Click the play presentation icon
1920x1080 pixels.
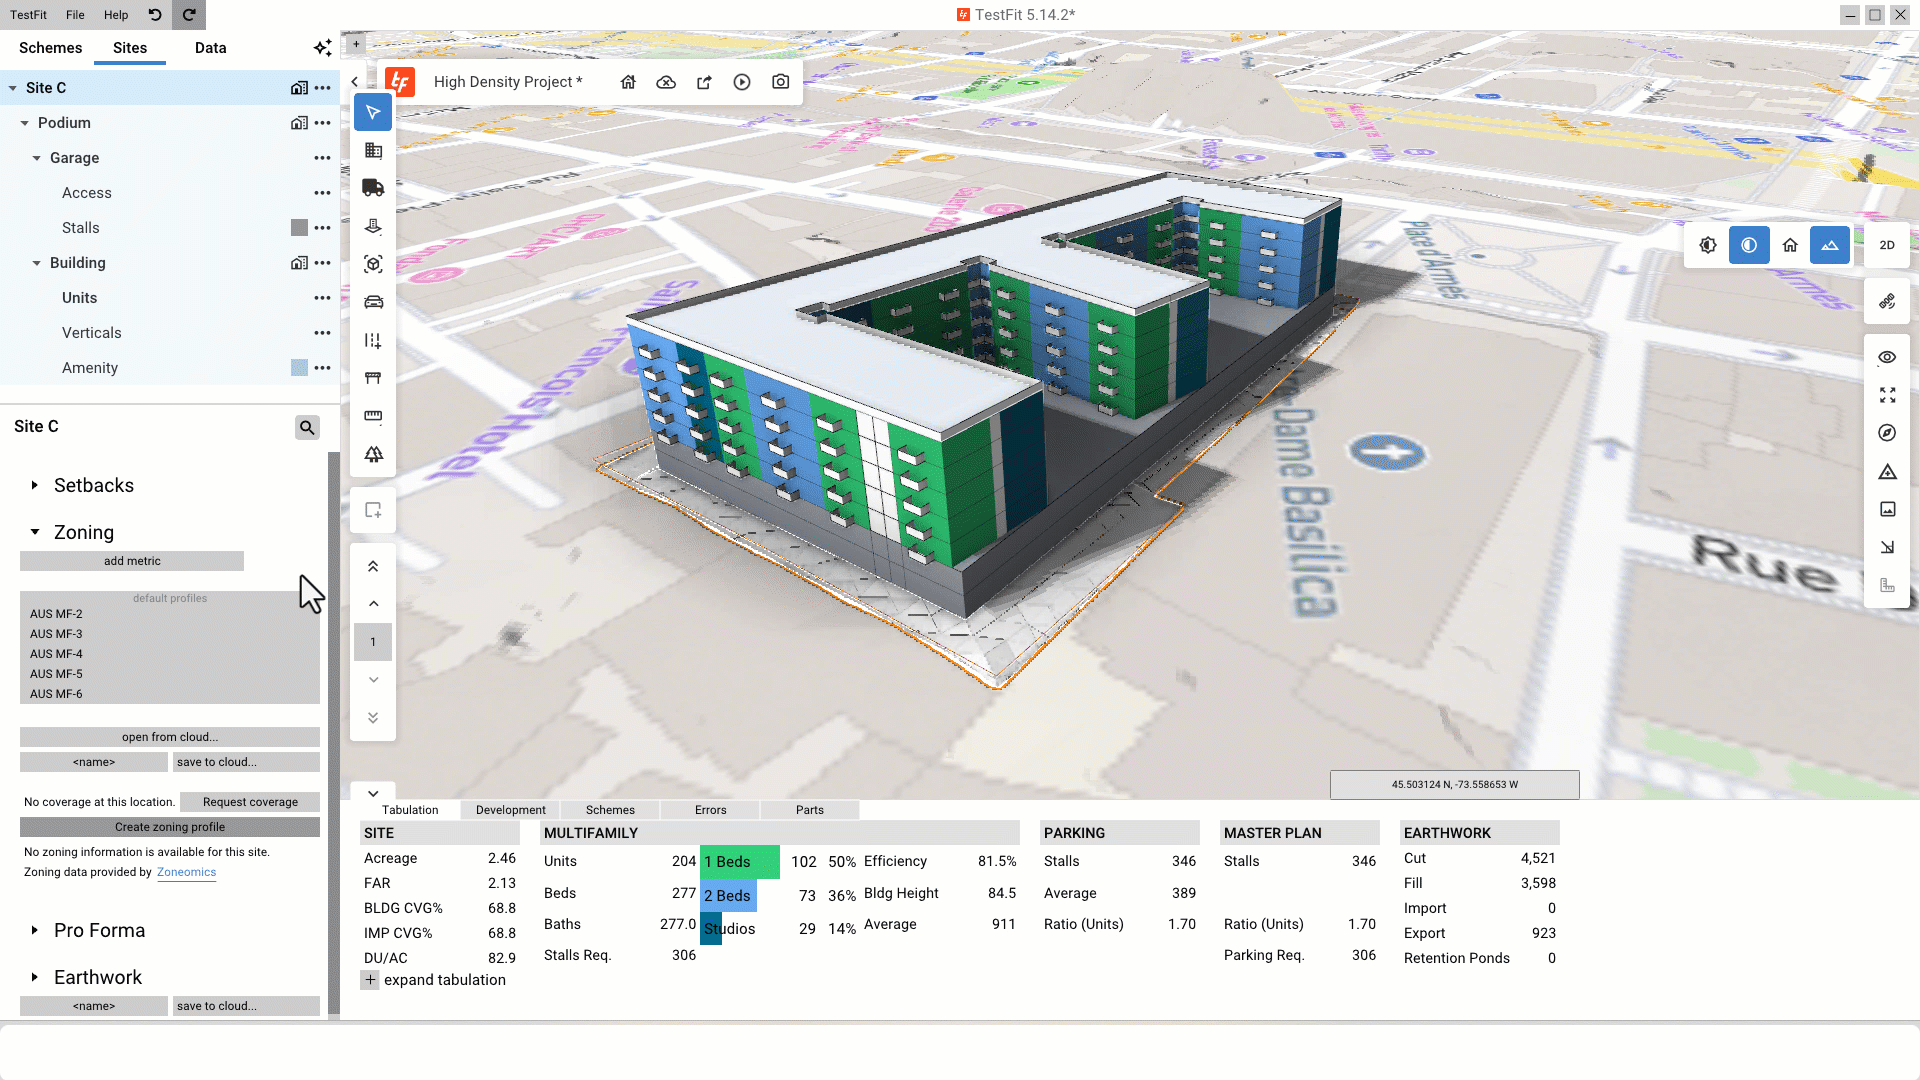click(742, 82)
